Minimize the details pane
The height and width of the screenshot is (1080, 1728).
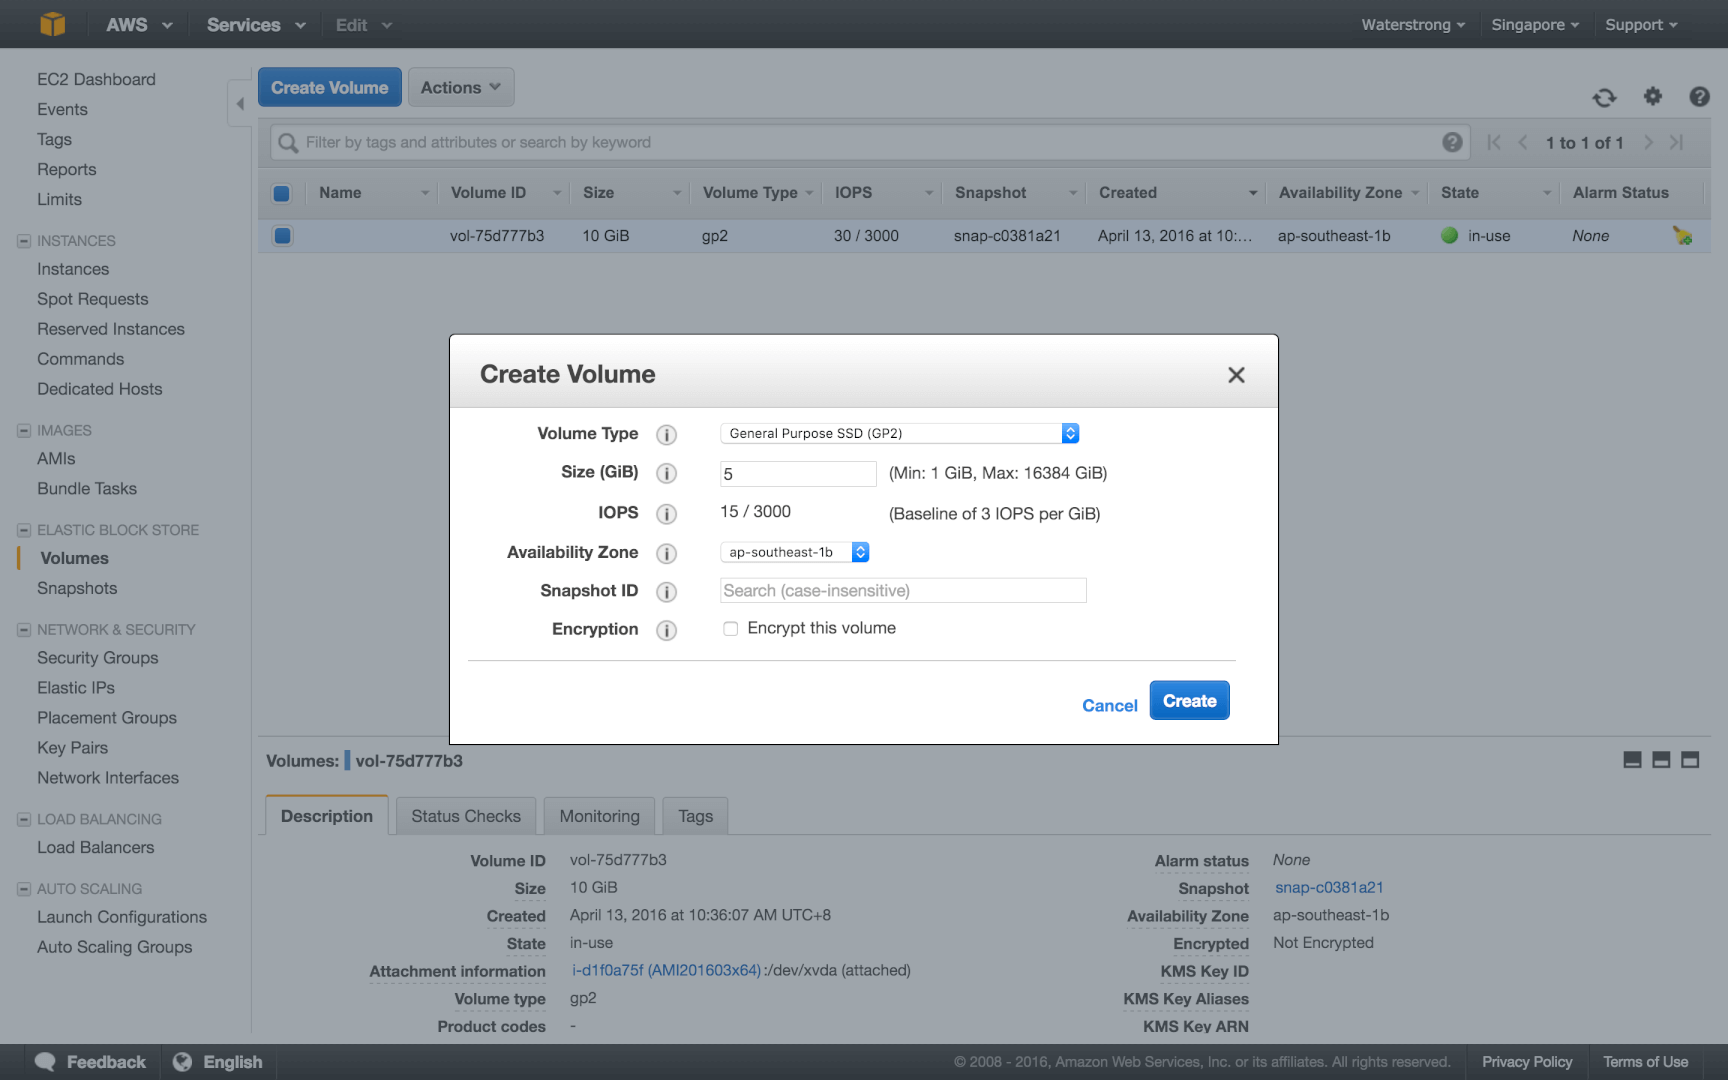pyautogui.click(x=1632, y=760)
